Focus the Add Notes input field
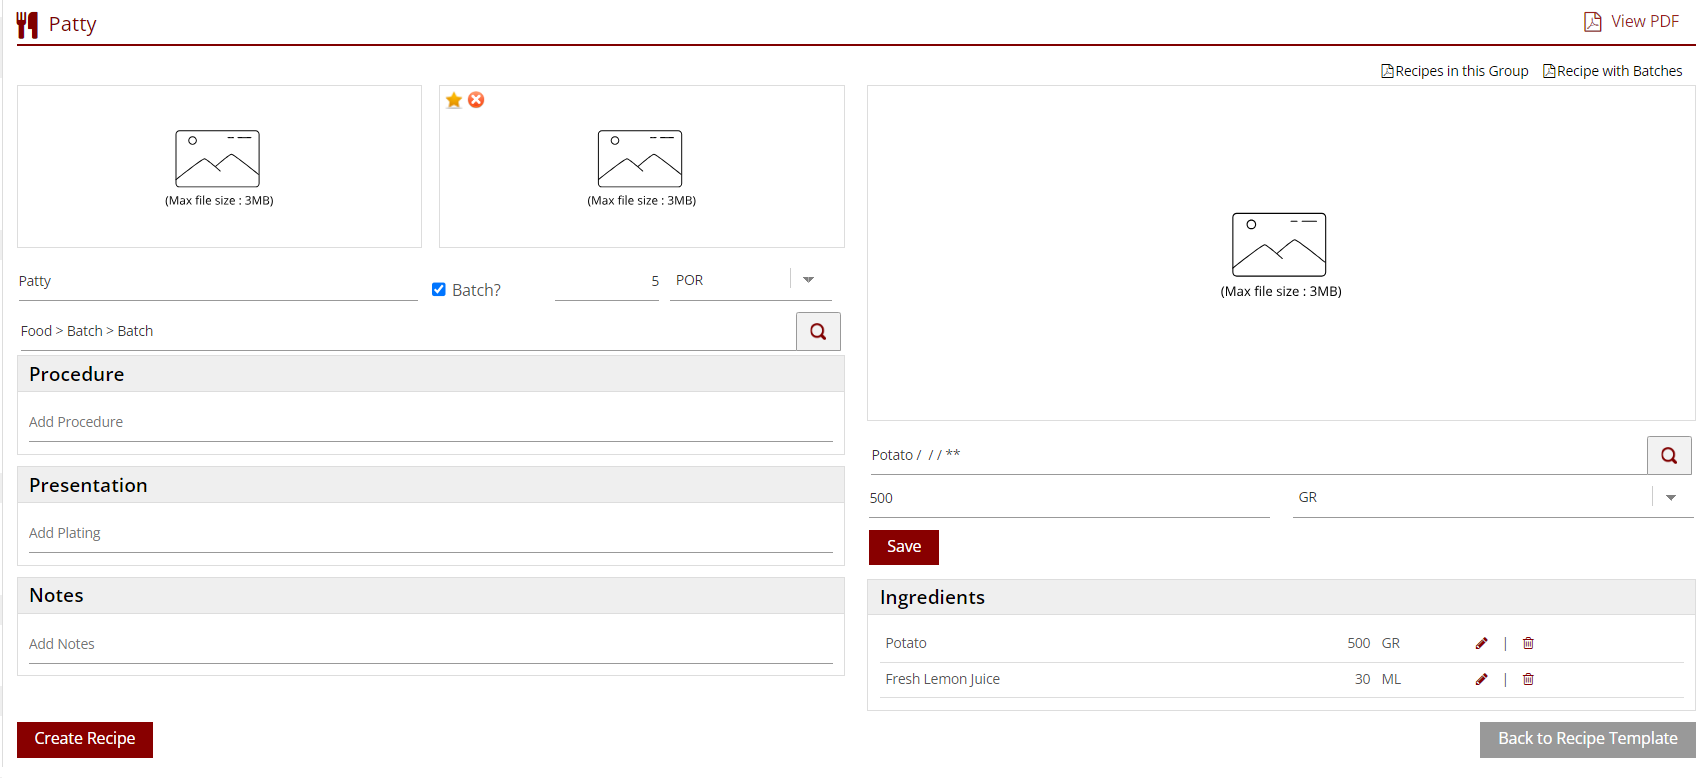Screen dimensions: 1705x778 (x=430, y=645)
